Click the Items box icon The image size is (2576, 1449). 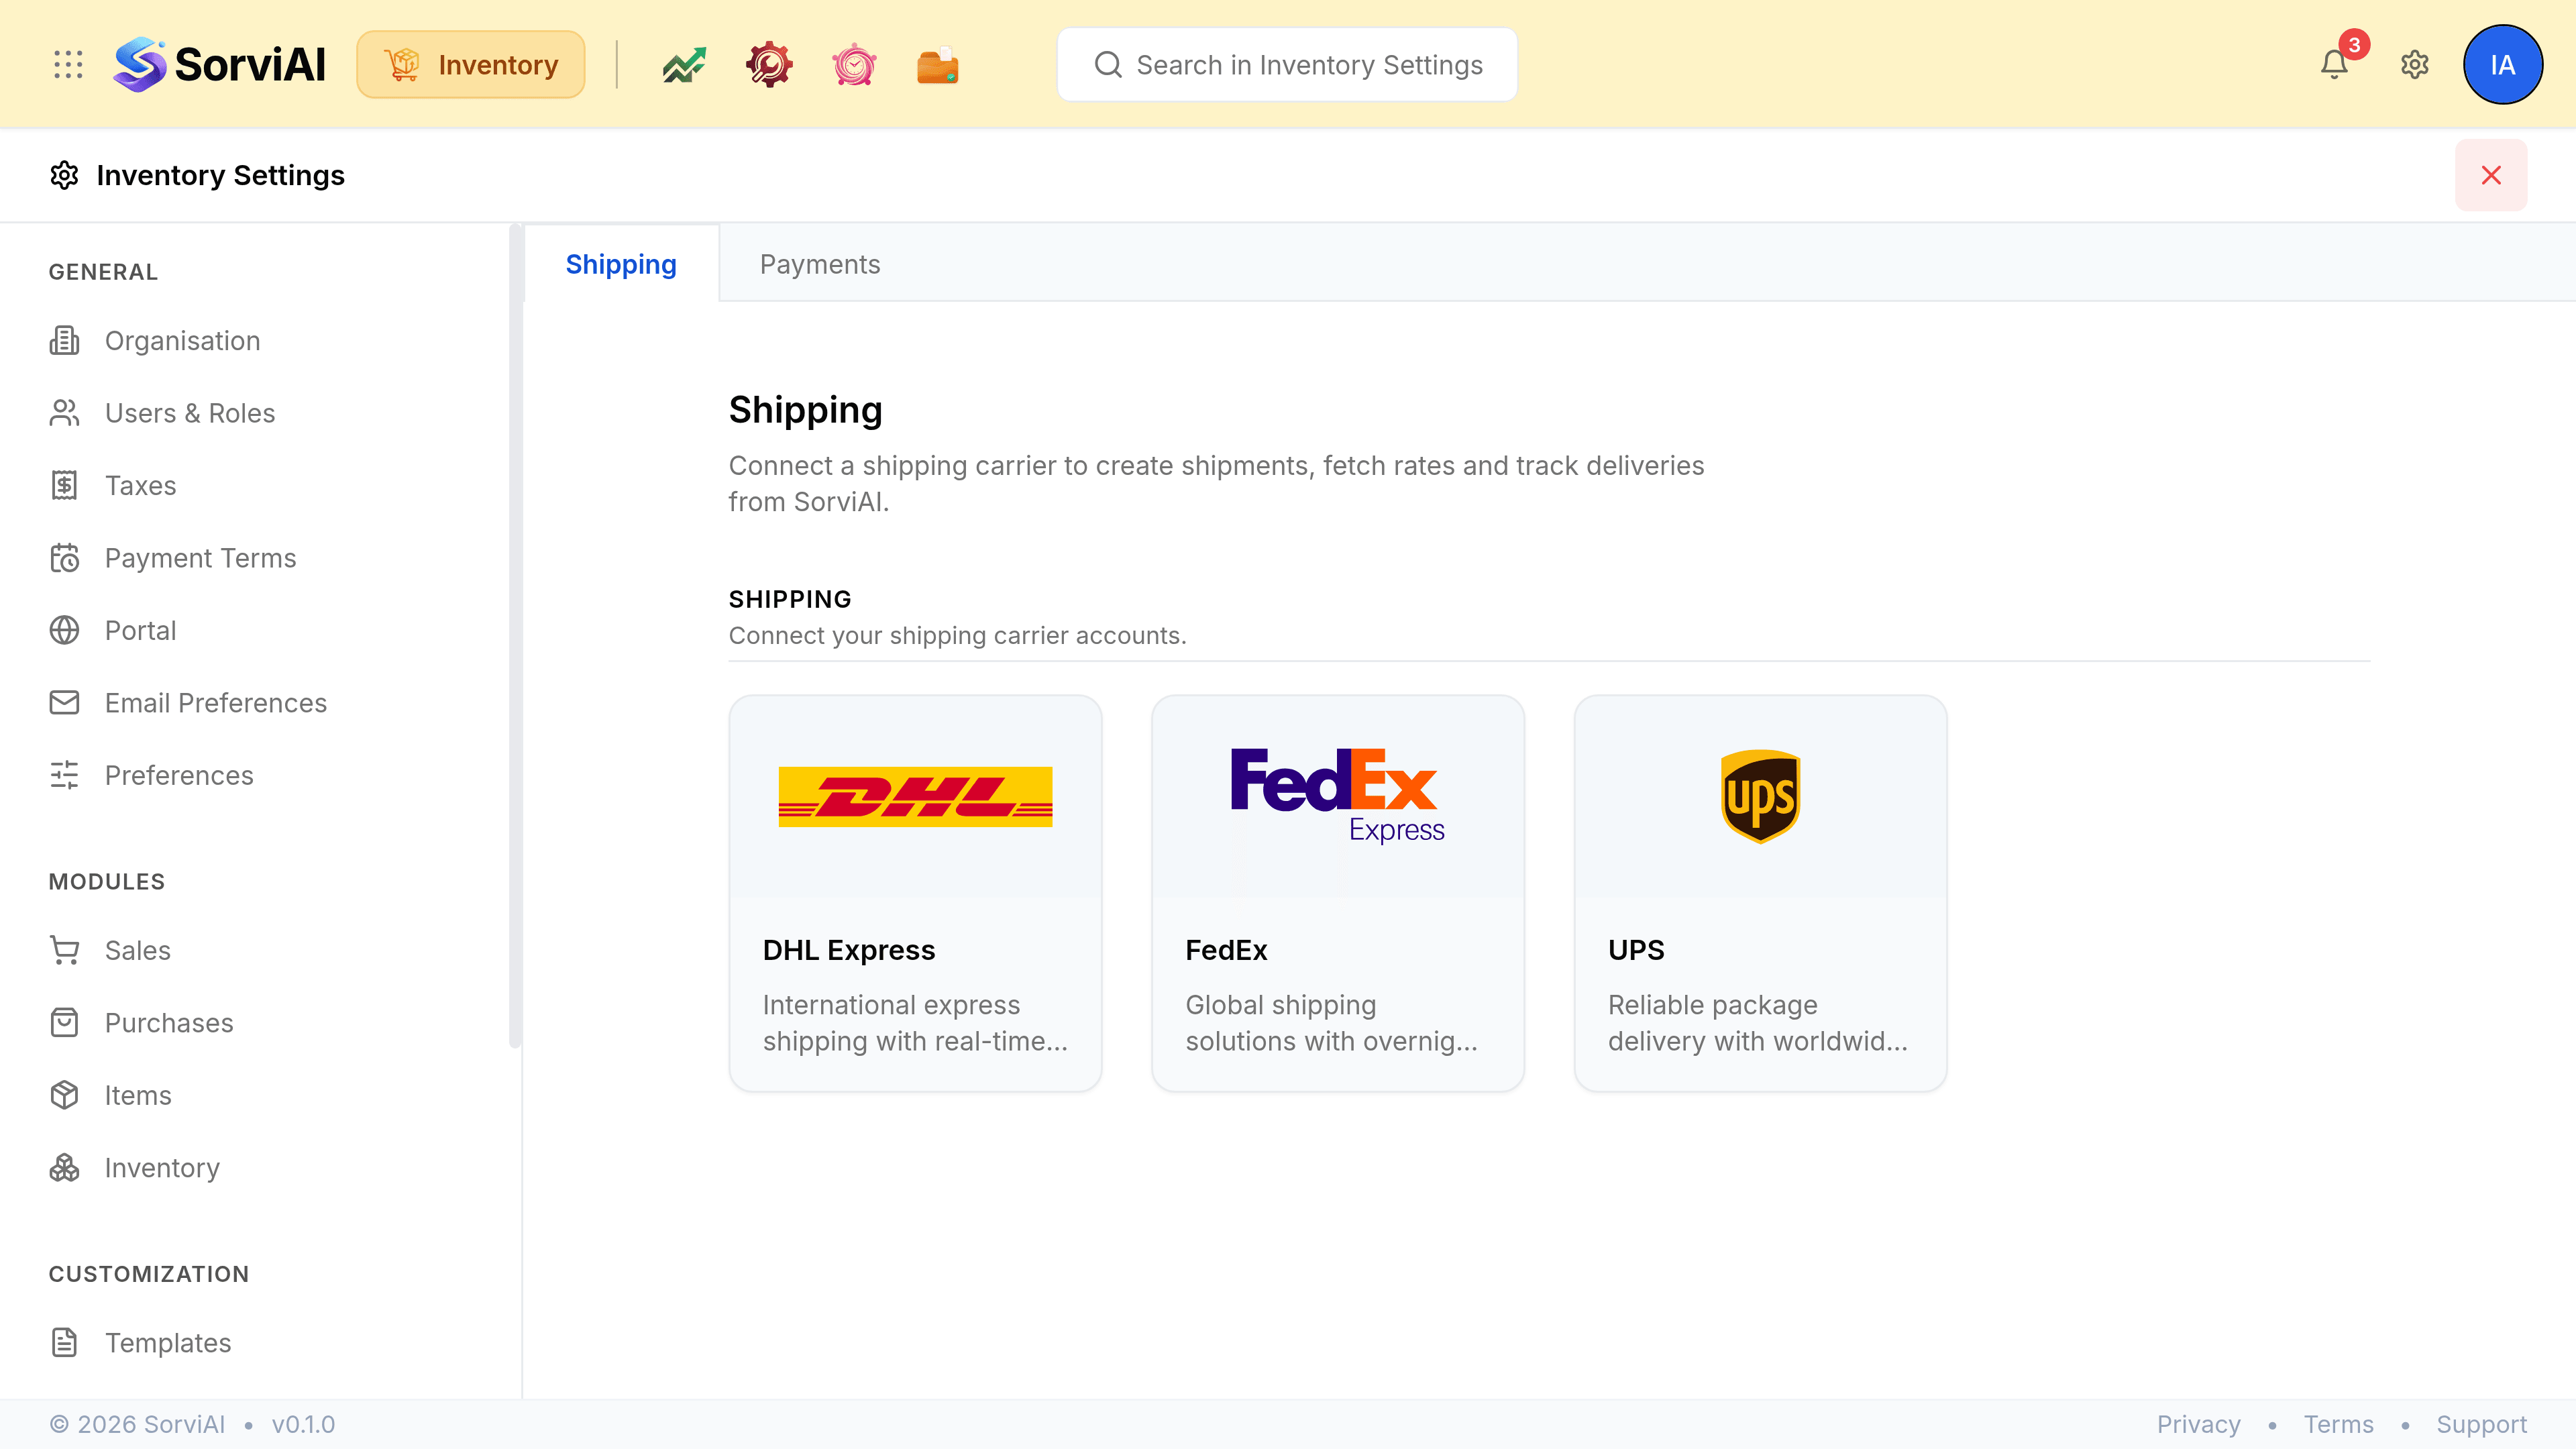[64, 1096]
